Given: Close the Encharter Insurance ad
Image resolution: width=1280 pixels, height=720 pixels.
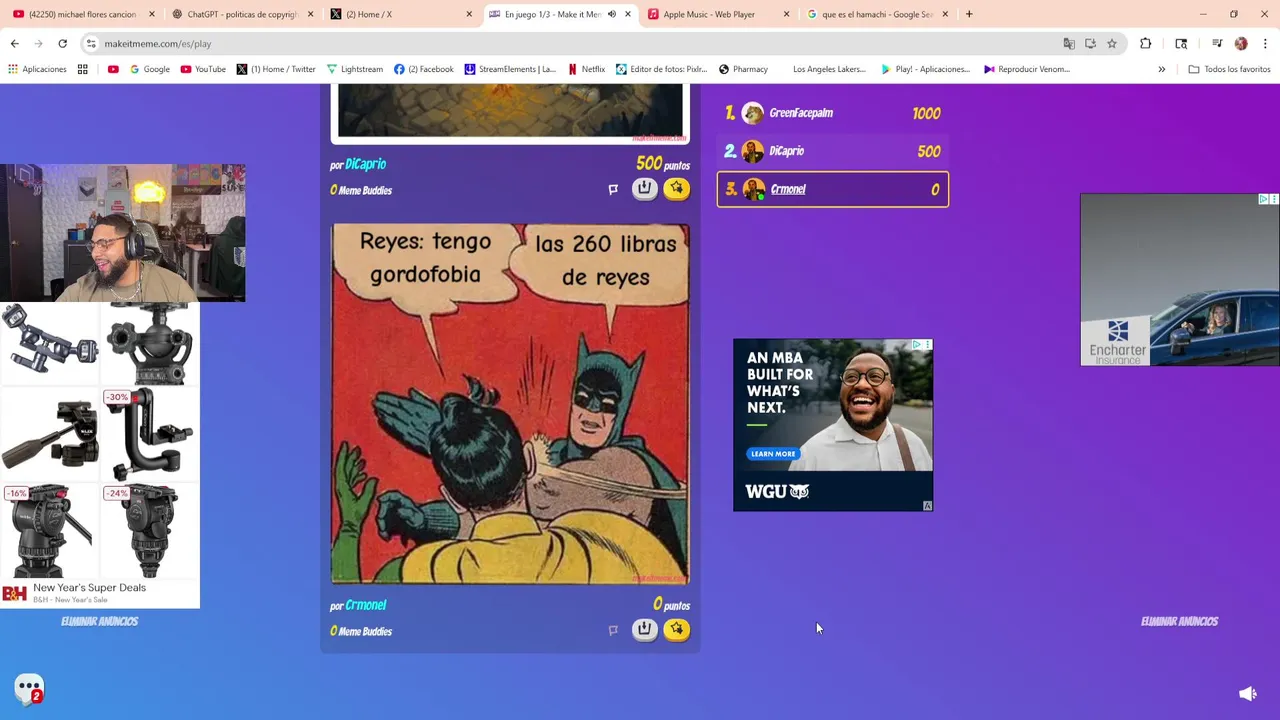Looking at the screenshot, I should coord(1274,200).
